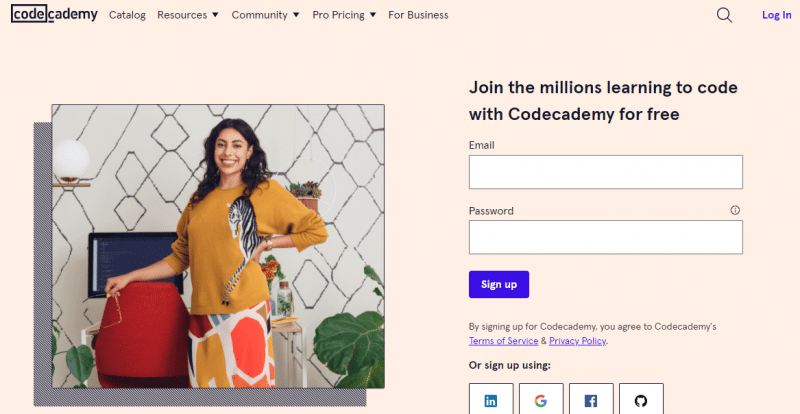This screenshot has width=800, height=414.
Task: Expand the Community dropdown menu
Action: point(265,15)
